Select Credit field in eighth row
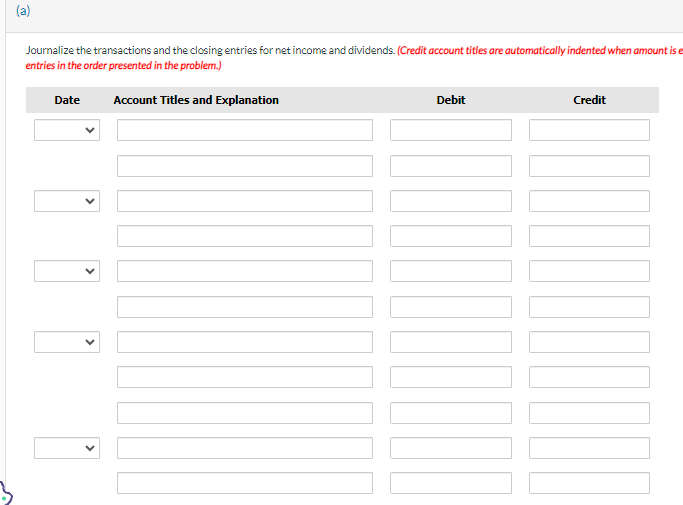The height and width of the screenshot is (505, 683). [589, 377]
